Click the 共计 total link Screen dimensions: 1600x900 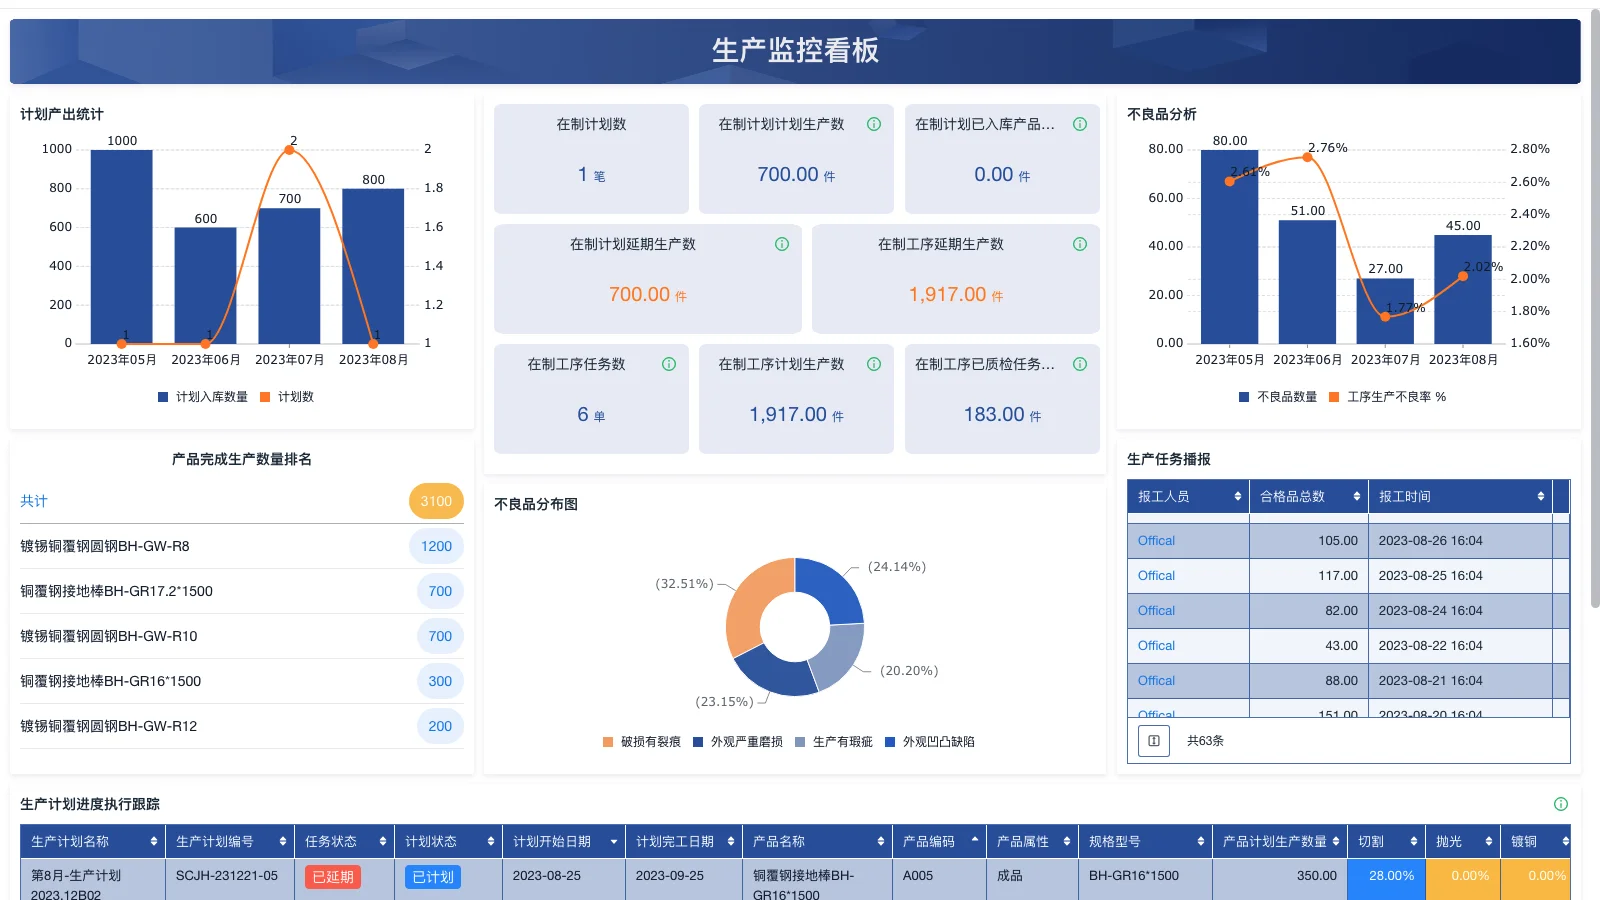click(x=33, y=501)
